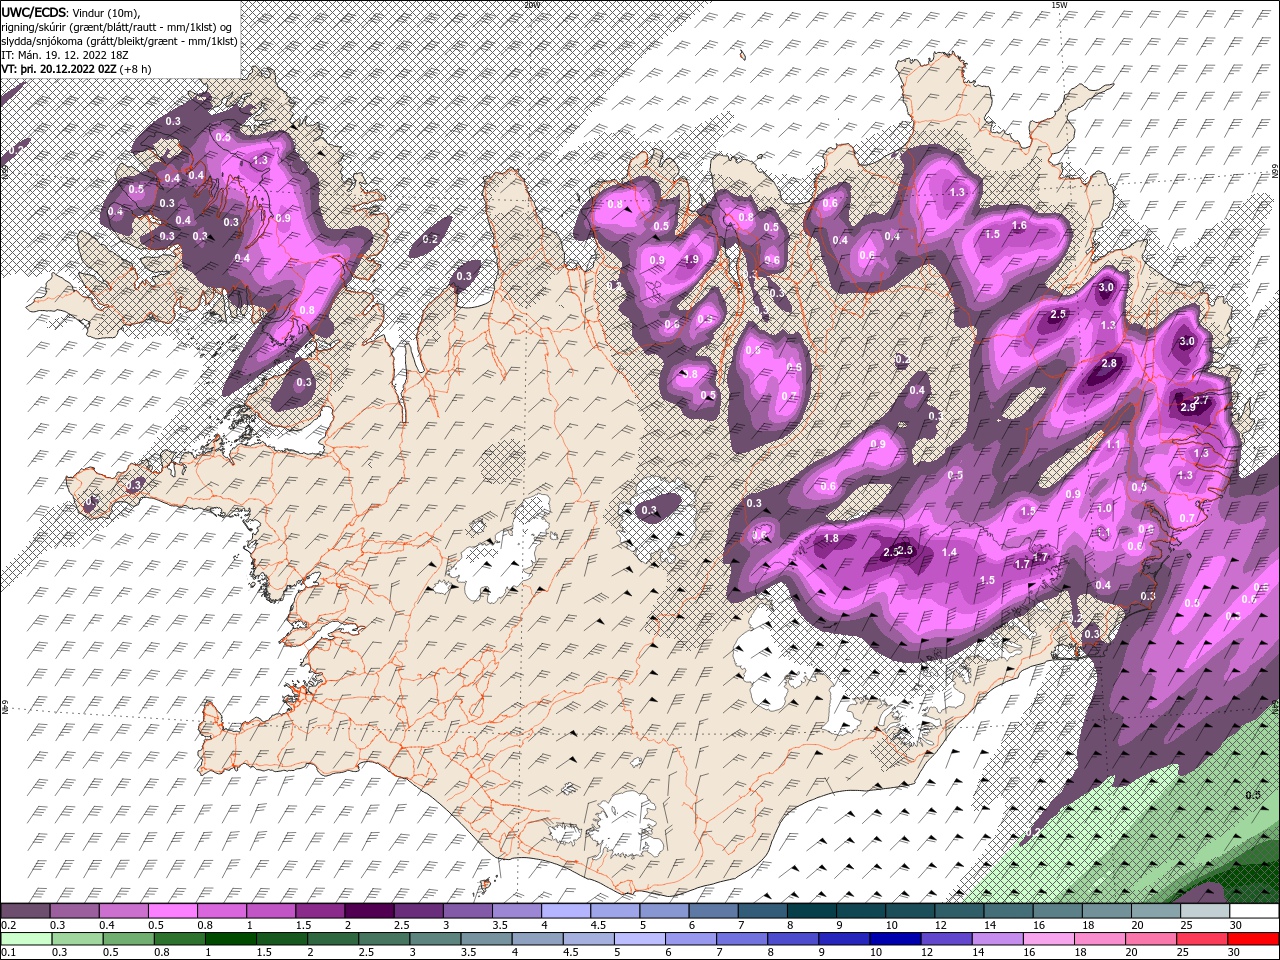Click the '30' label on the snow scale
The image size is (1280, 960).
click(1236, 925)
